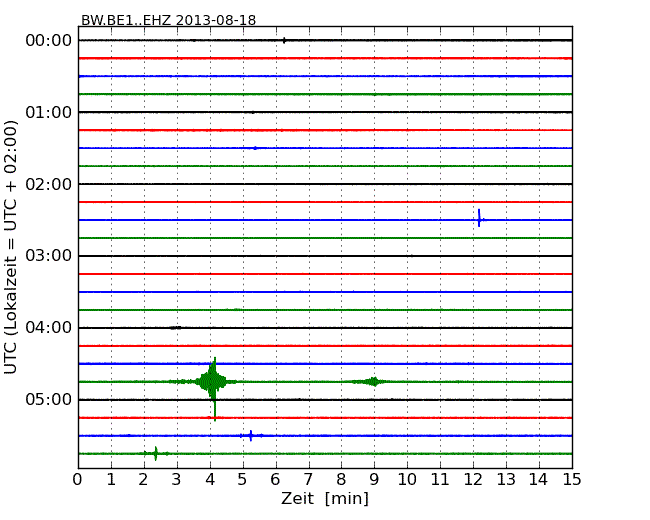This screenshot has width=650, height=520.
Task: Click the x-axis tick label 9
Action: (374, 480)
